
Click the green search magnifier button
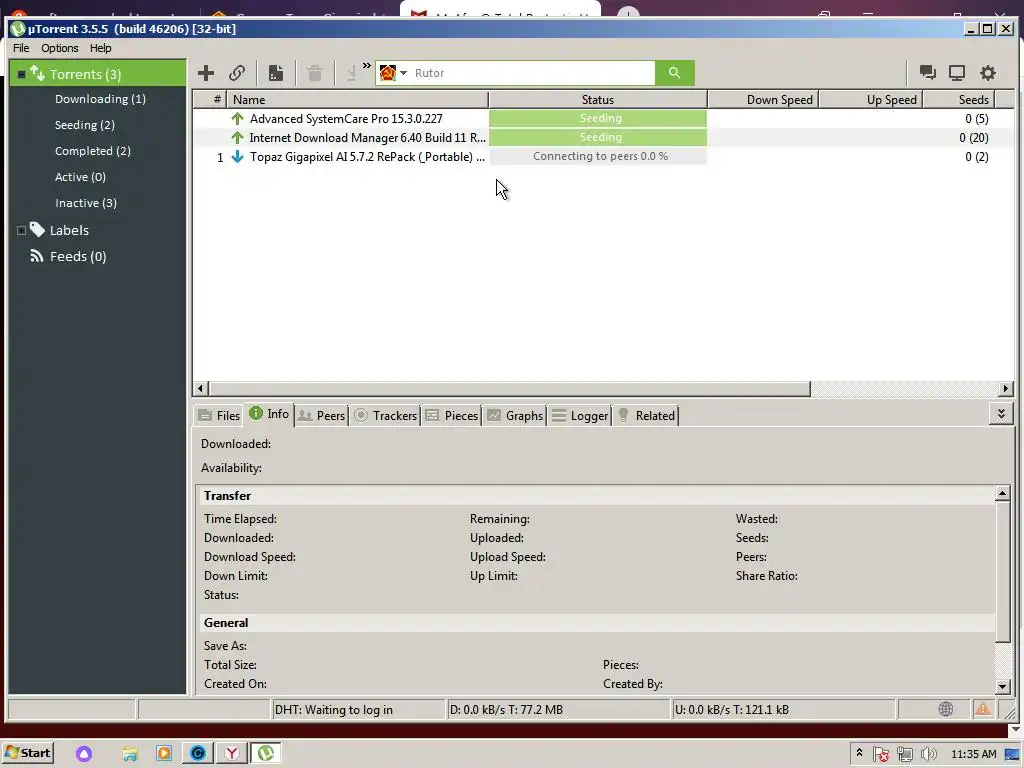coord(675,73)
